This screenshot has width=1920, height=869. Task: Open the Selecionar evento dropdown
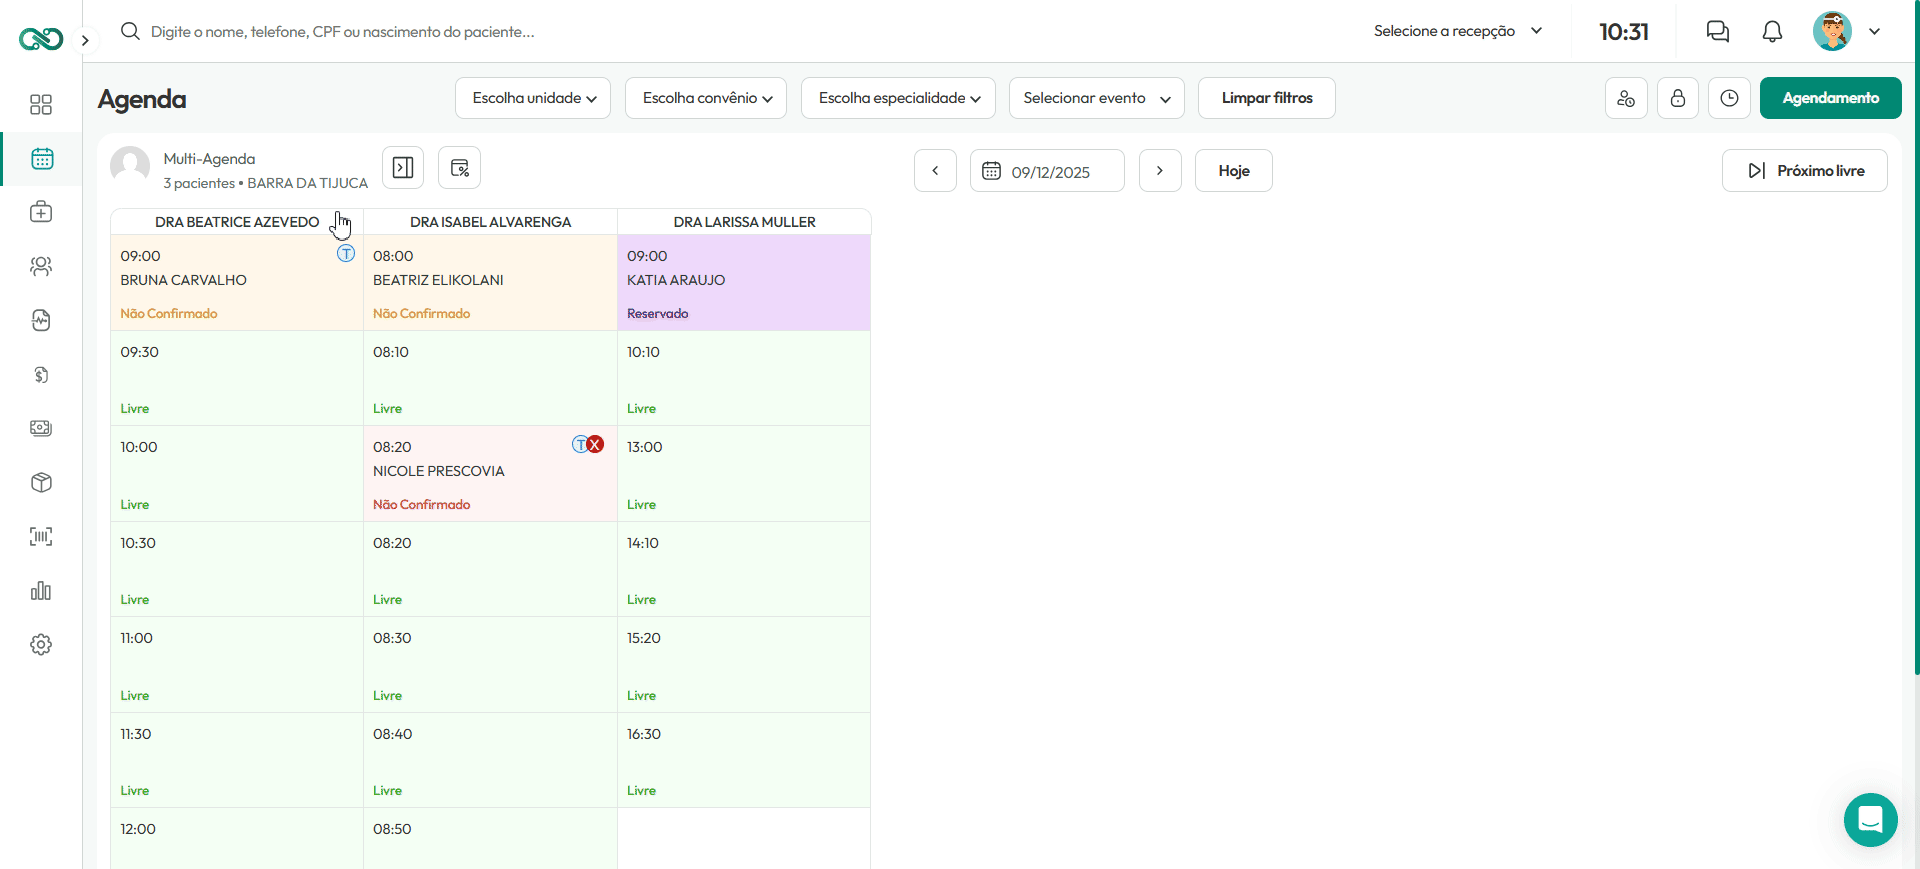(x=1097, y=98)
